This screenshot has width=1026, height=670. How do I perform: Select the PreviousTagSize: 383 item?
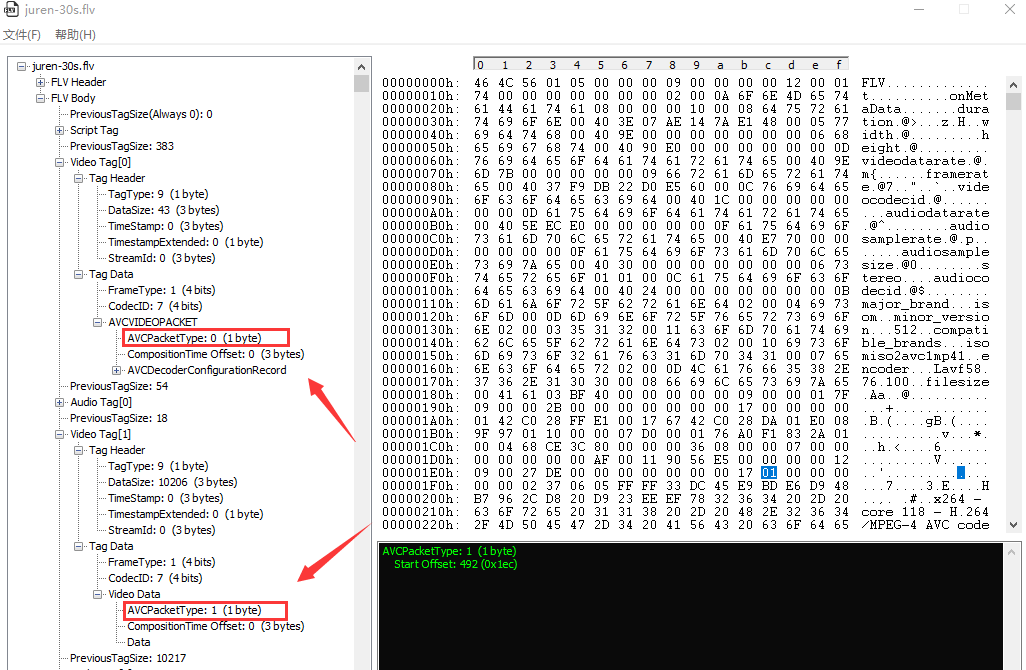pyautogui.click(x=121, y=146)
